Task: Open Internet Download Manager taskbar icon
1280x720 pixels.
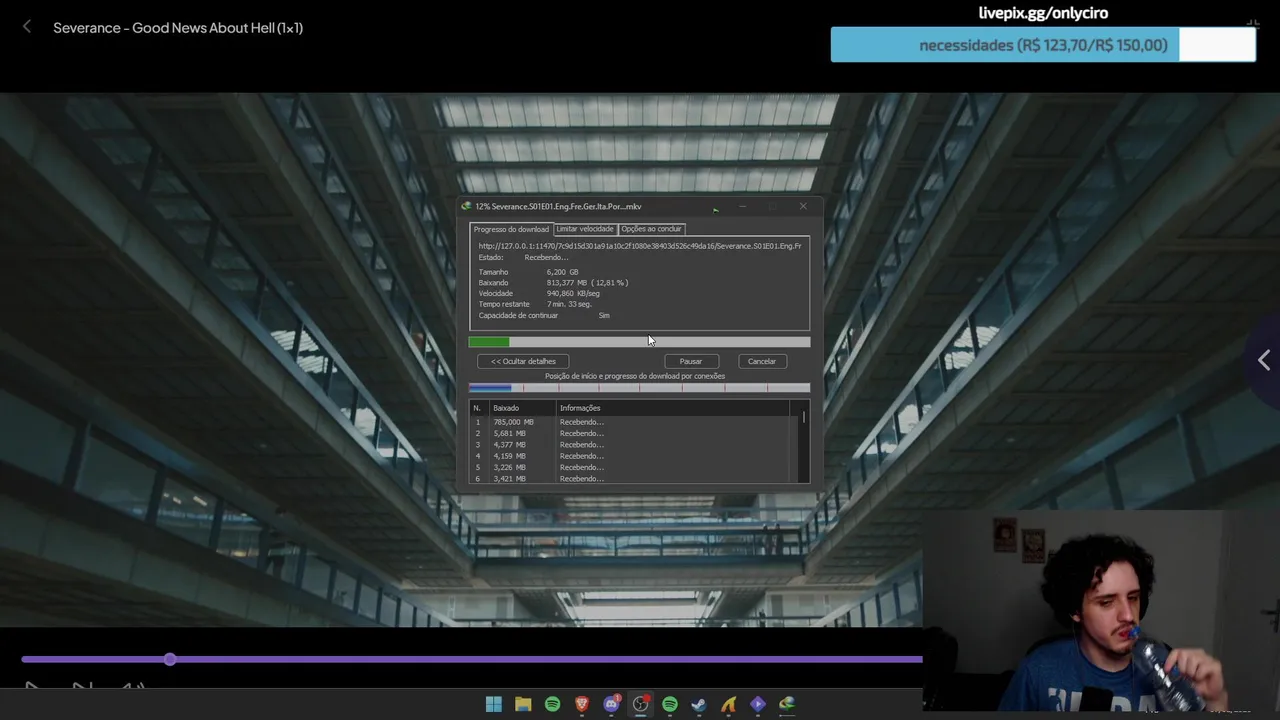Action: click(x=787, y=704)
